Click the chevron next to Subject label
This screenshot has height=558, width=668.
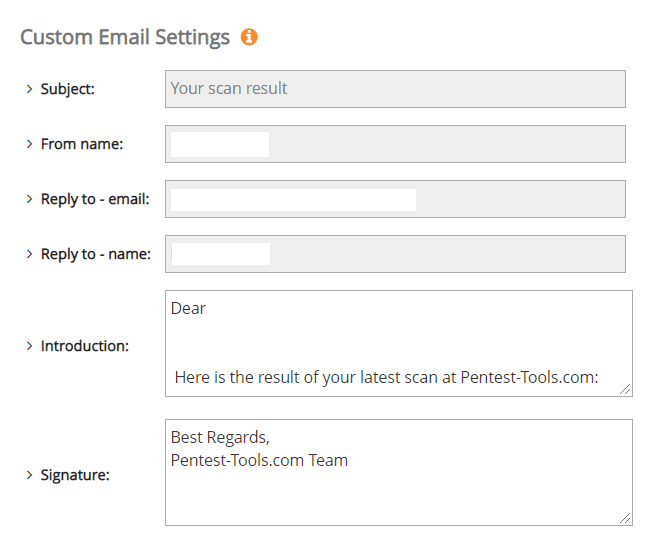29,89
